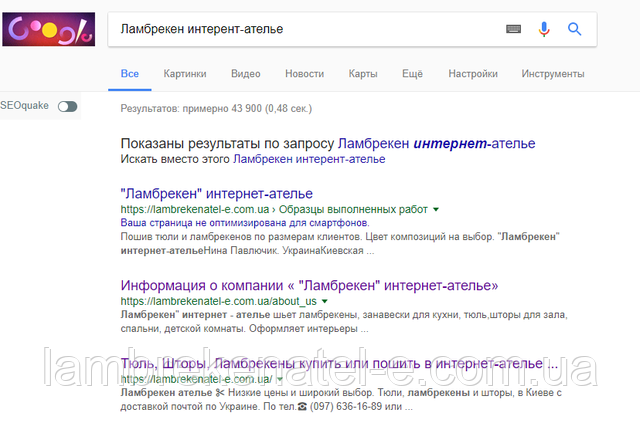Switch to the Картинки tab
The image size is (640, 423).
[185, 74]
